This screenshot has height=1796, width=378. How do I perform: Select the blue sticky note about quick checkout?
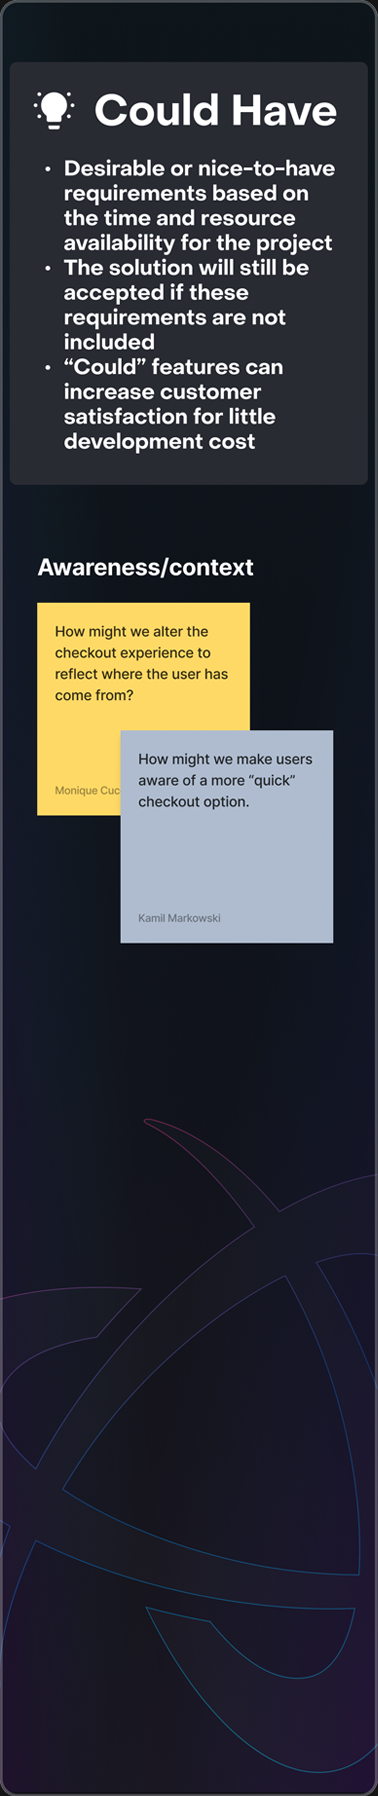(227, 836)
